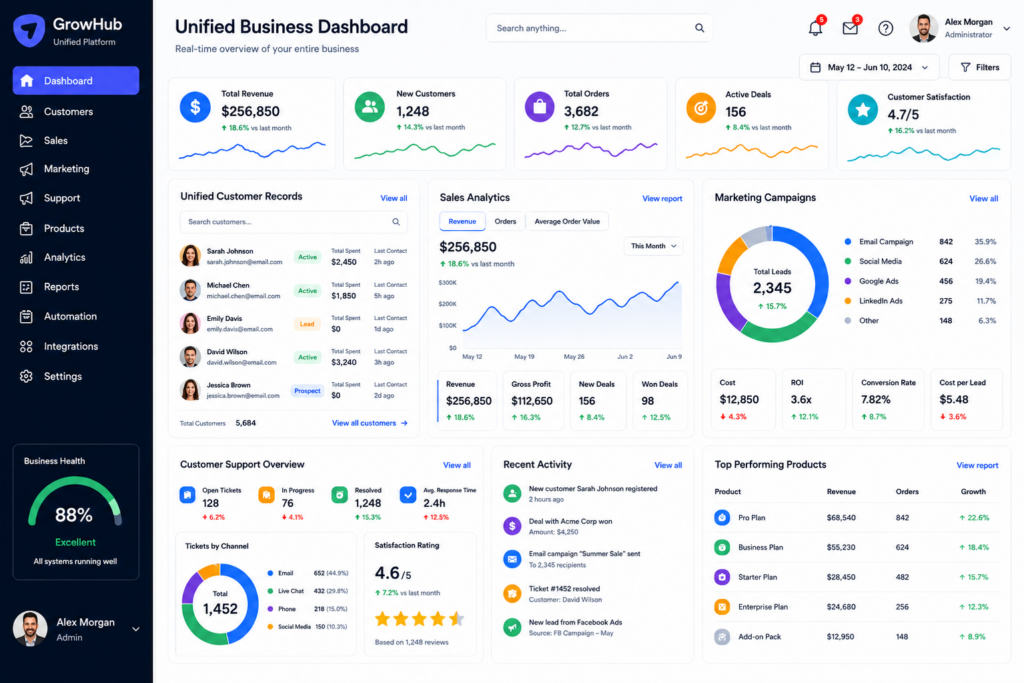Click View all customers link
The image size is (1024, 683).
pyautogui.click(x=370, y=423)
